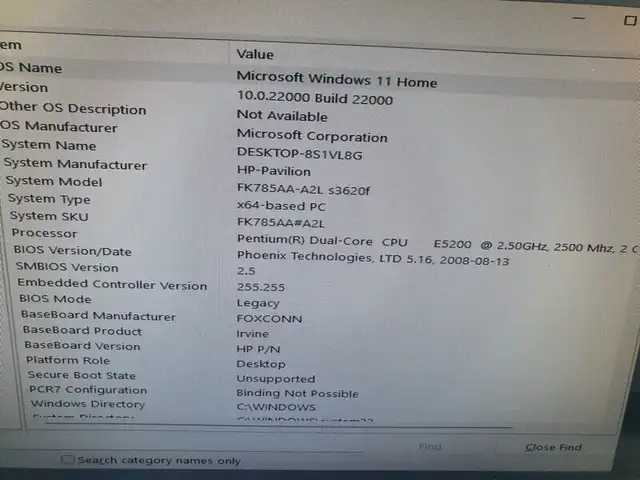
Task: Select the Binding Not Possible value
Action: (297, 393)
